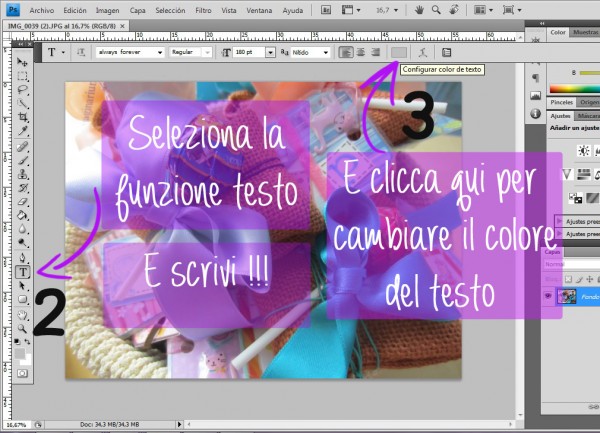Select the Horizontal Type tool

(x=23, y=272)
